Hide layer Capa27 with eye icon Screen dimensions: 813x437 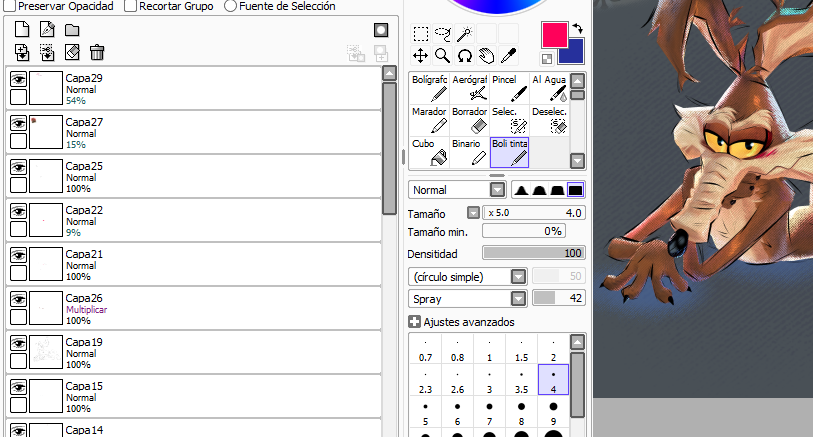pos(19,123)
